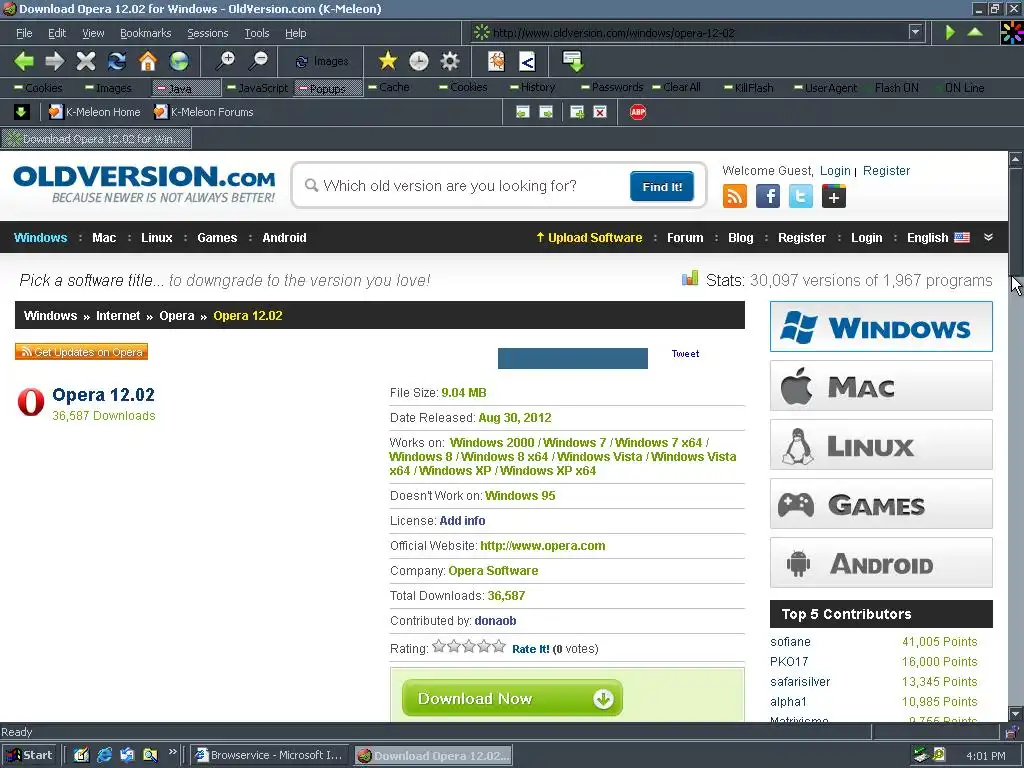The height and width of the screenshot is (768, 1024).
Task: Open history with the clock icon
Action: (419, 61)
